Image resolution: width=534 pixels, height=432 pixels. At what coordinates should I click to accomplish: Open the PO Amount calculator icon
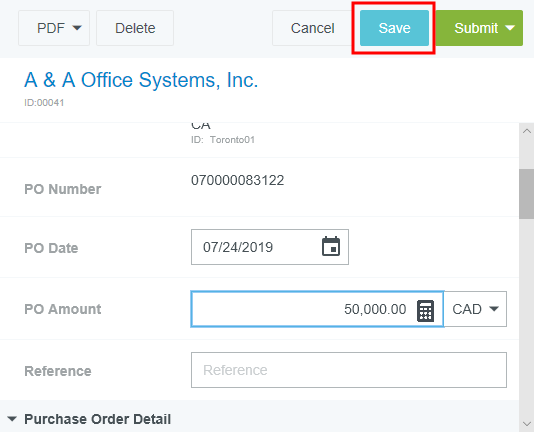[425, 310]
